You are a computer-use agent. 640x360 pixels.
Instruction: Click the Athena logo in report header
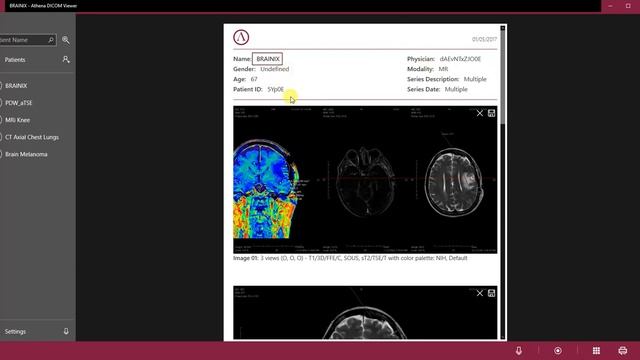pyautogui.click(x=241, y=37)
